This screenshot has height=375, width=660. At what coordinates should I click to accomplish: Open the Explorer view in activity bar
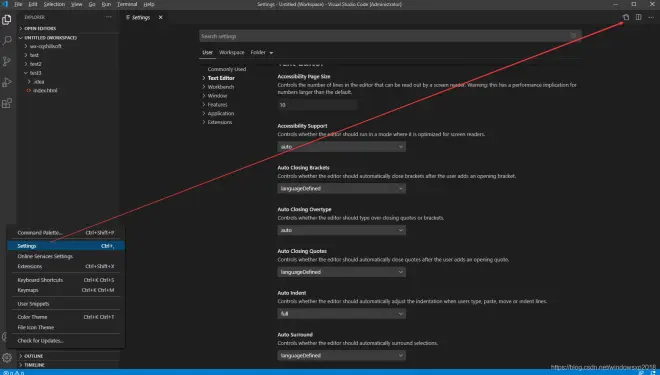(x=7, y=19)
